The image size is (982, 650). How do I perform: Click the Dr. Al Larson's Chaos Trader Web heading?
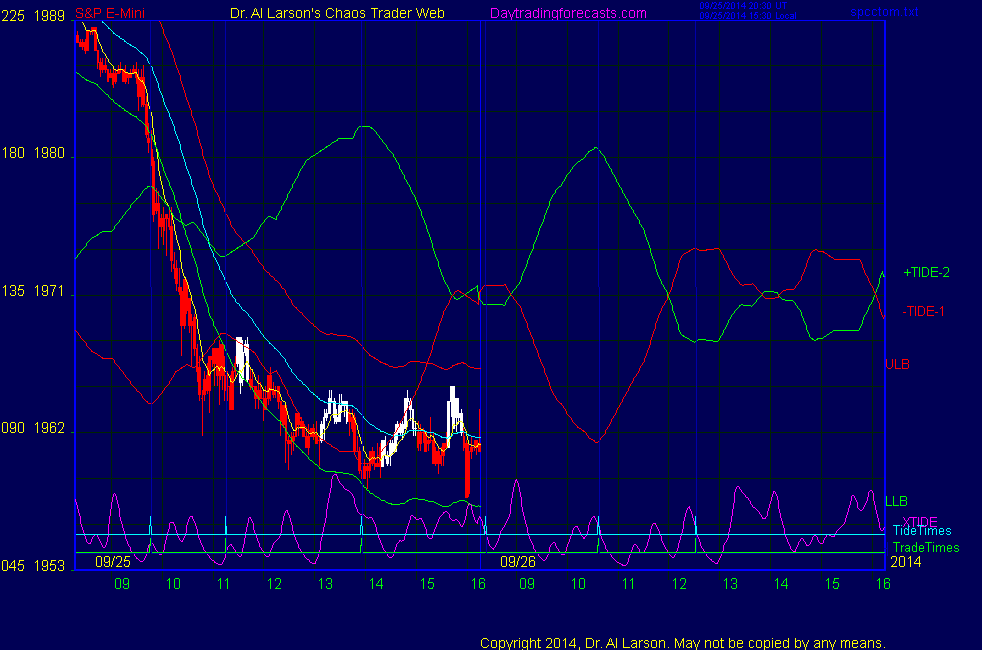[338, 13]
